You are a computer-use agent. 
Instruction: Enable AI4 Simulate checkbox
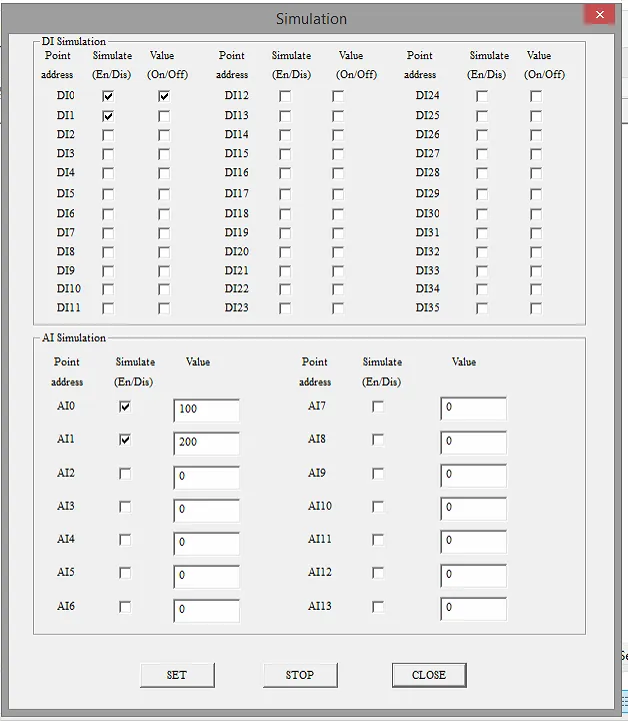point(125,540)
